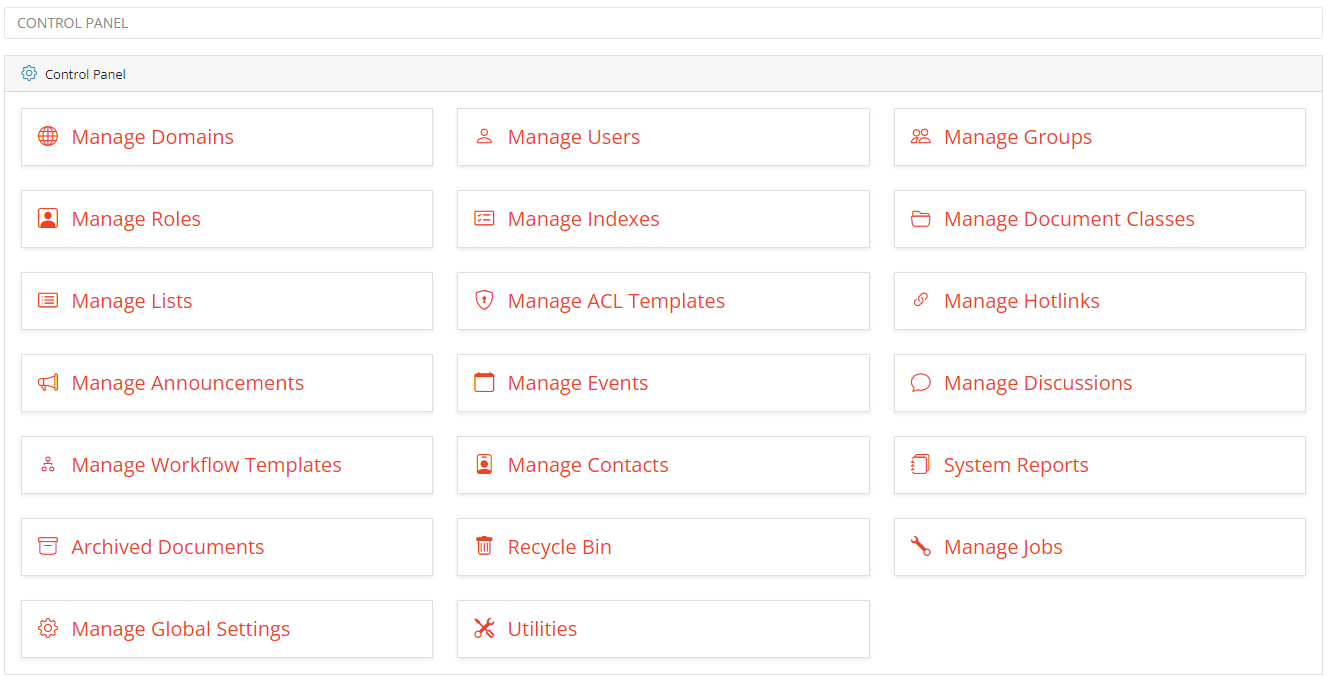Click the user icon beside Manage Users
1329x689 pixels.
(x=484, y=136)
